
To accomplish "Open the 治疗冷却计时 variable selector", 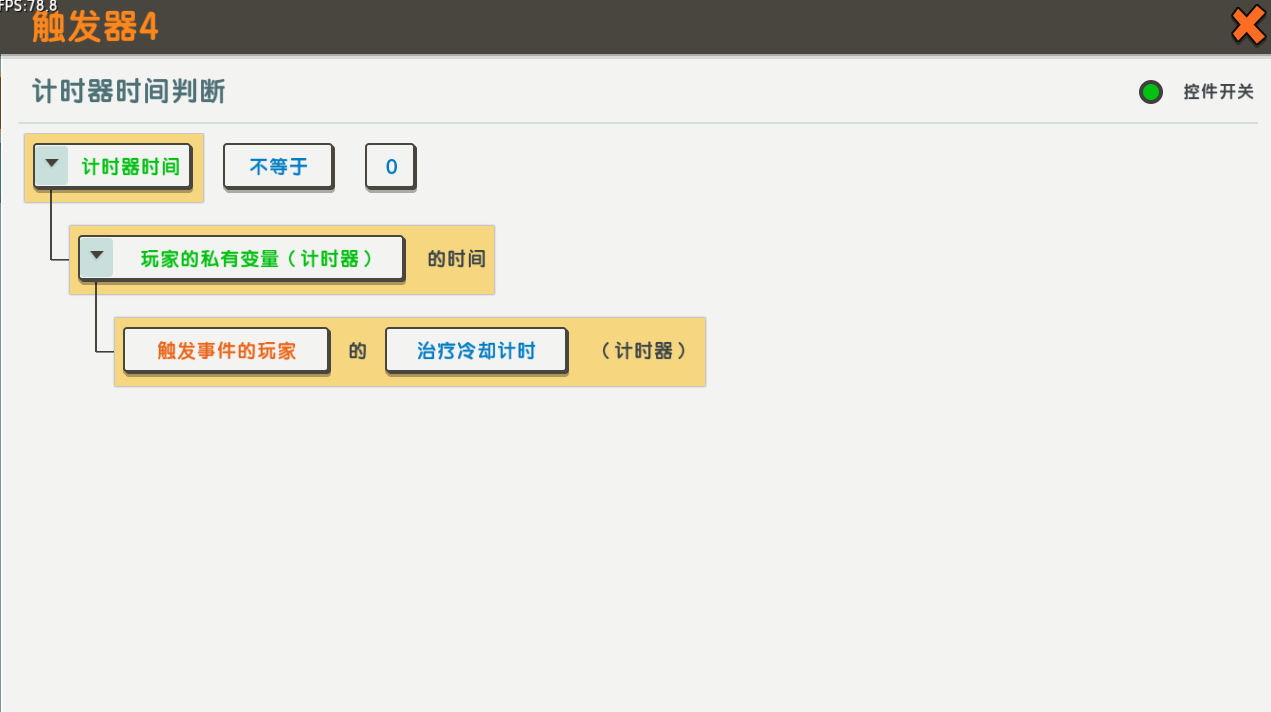I will pyautogui.click(x=476, y=350).
